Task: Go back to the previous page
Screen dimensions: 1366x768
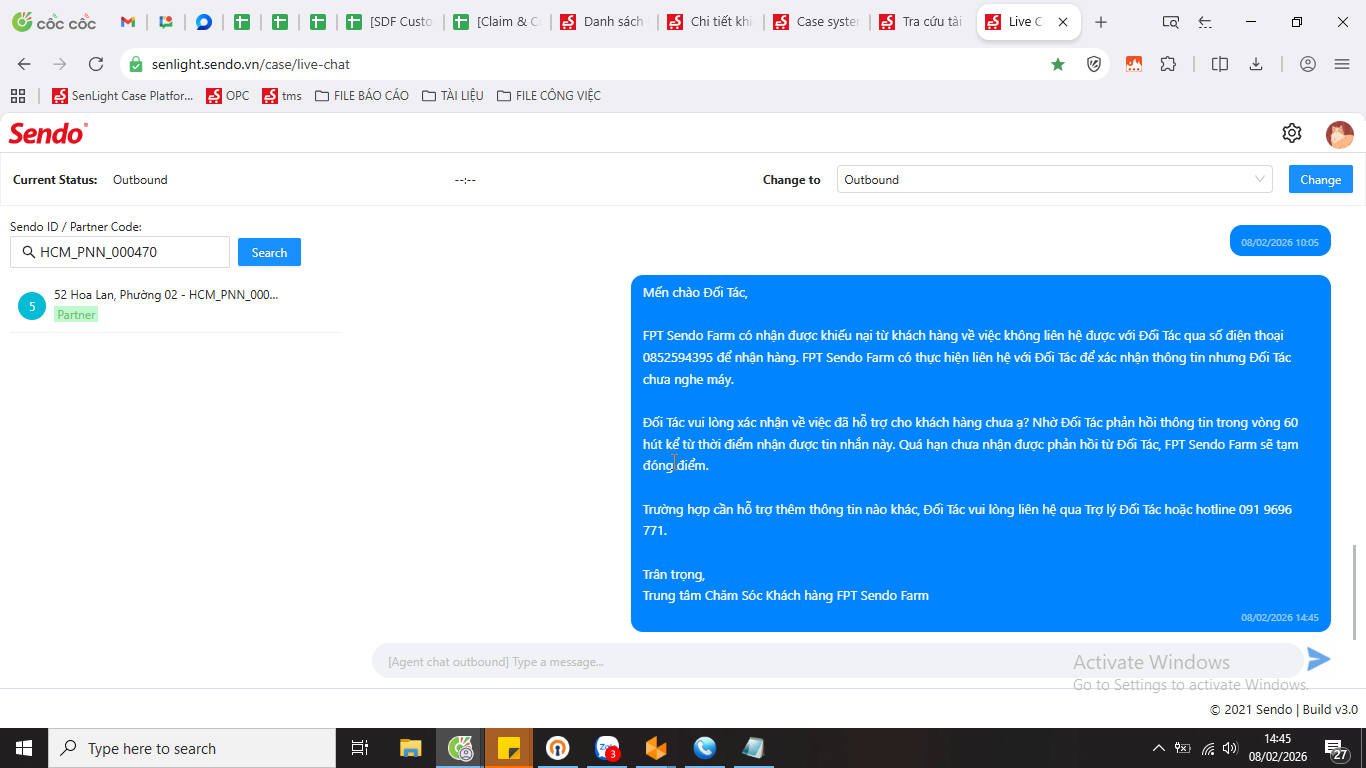Action: coord(24,64)
